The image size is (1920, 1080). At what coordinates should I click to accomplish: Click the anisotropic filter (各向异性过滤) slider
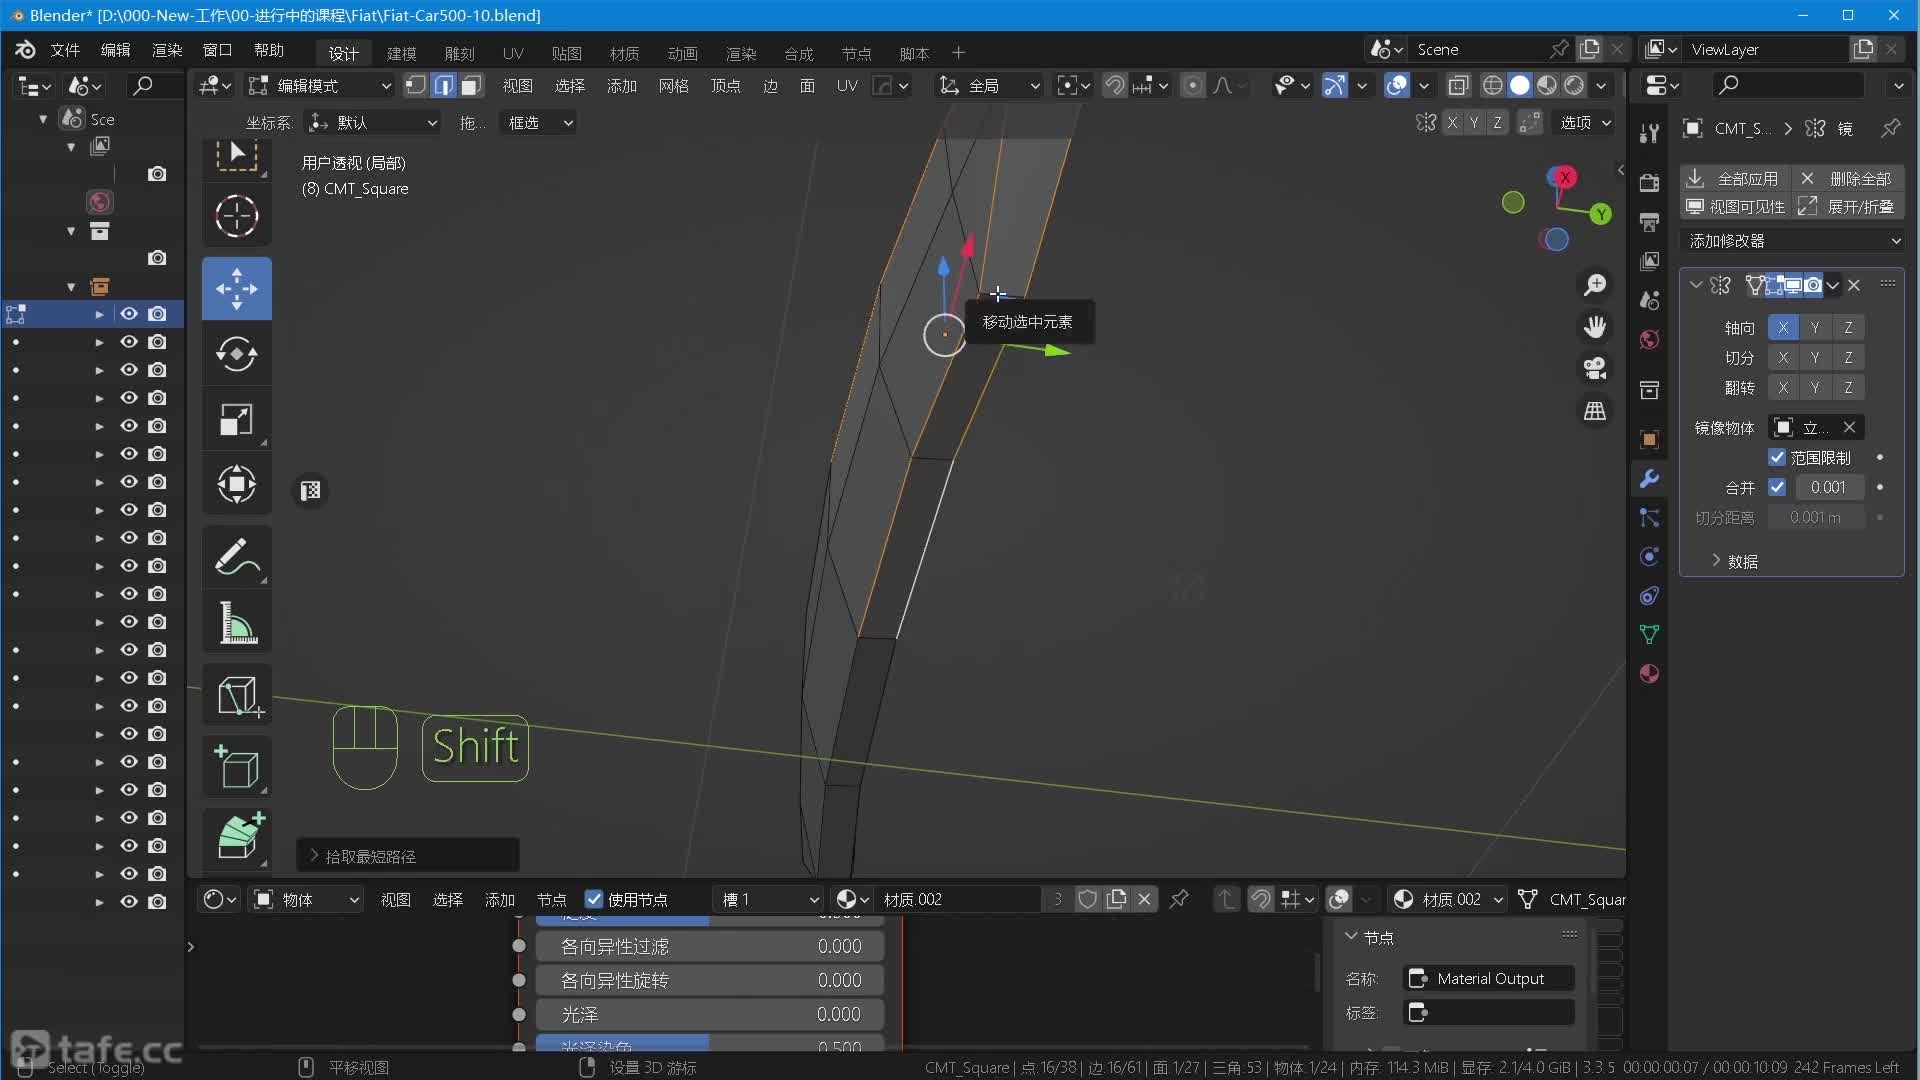(x=710, y=947)
